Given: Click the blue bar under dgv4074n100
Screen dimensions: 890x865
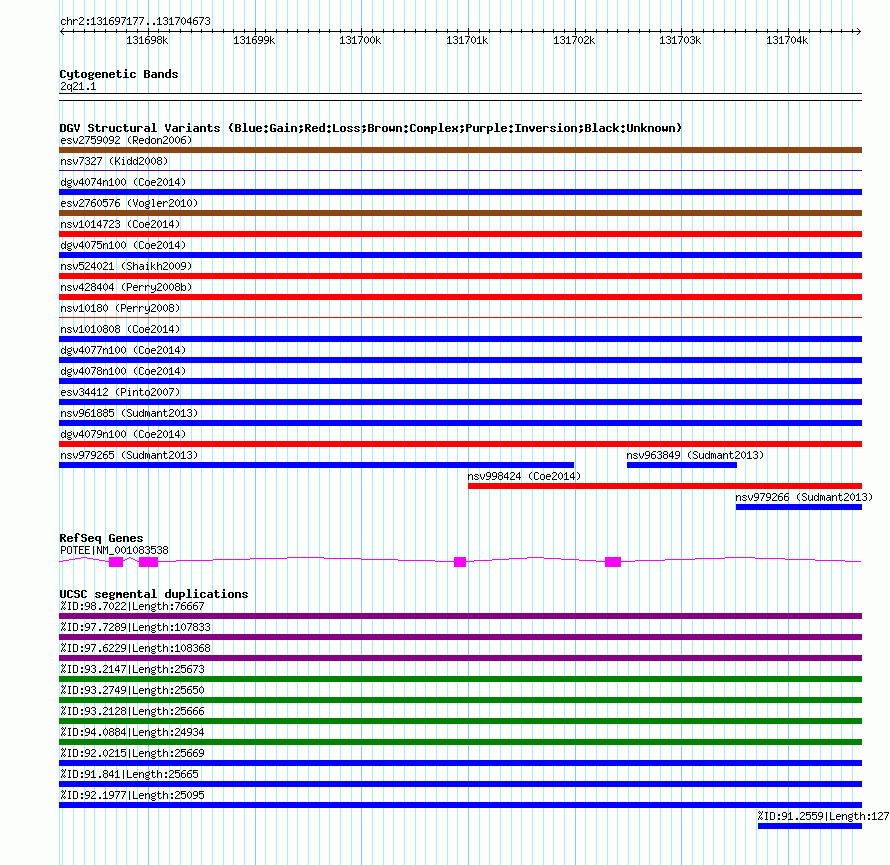Looking at the screenshot, I should coord(460,192).
